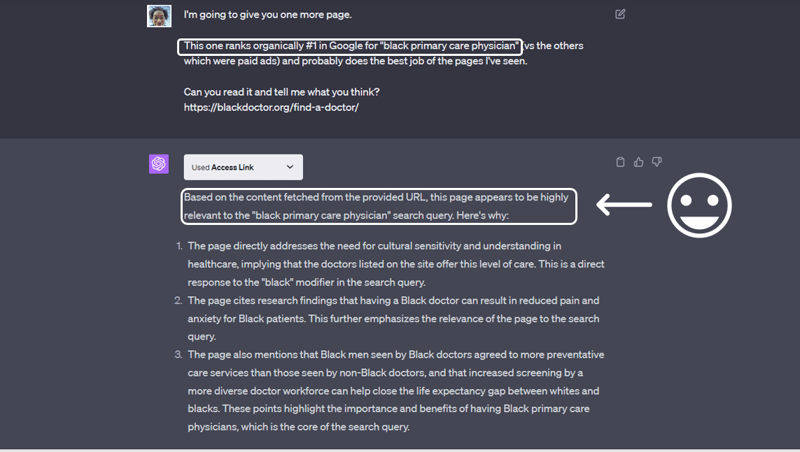
Task: Open the blackdoctor.org find-a-doctor URL
Action: click(x=271, y=107)
